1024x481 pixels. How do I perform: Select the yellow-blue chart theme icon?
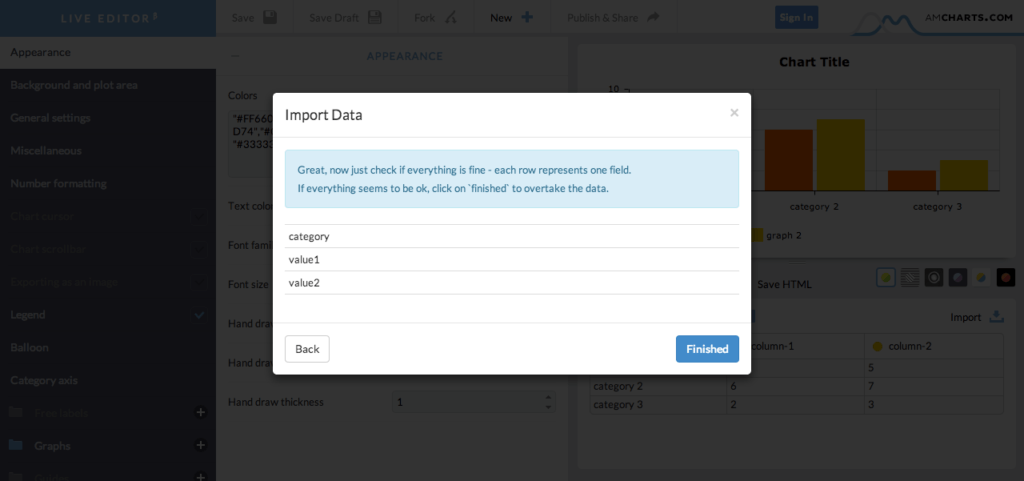click(x=982, y=277)
